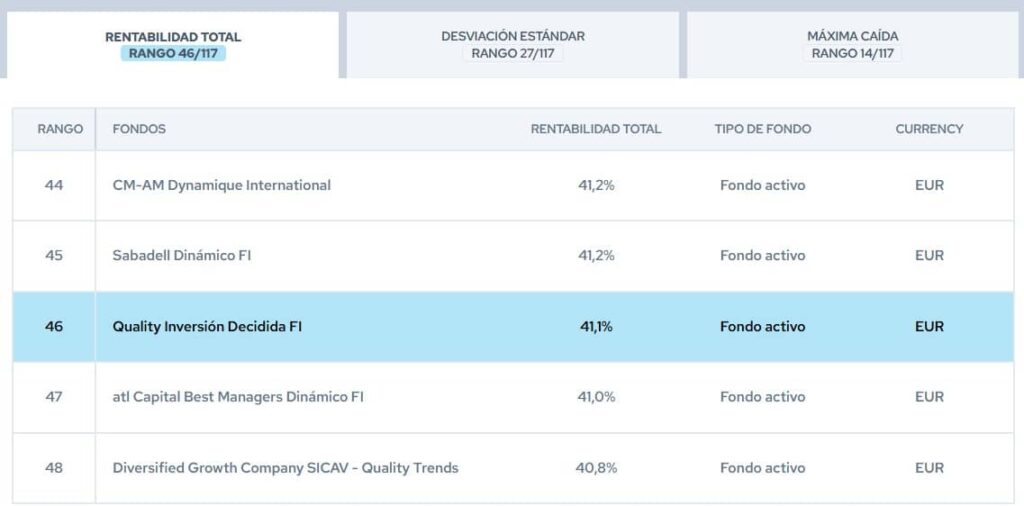Switch to the Rentabilidad Total tab
This screenshot has height=506, width=1024.
click(x=173, y=44)
